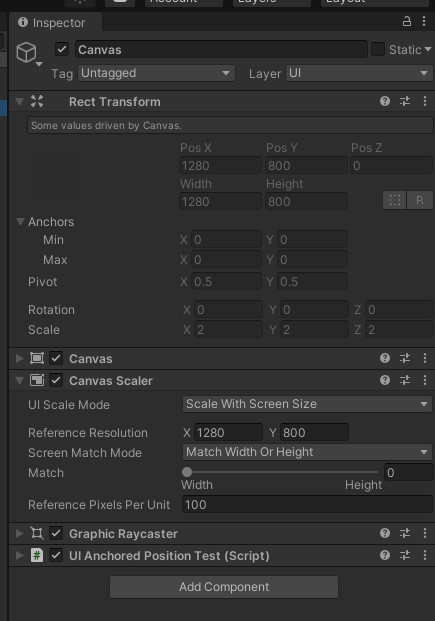Click the Inspector lock icon
435x621 pixels.
tap(406, 21)
